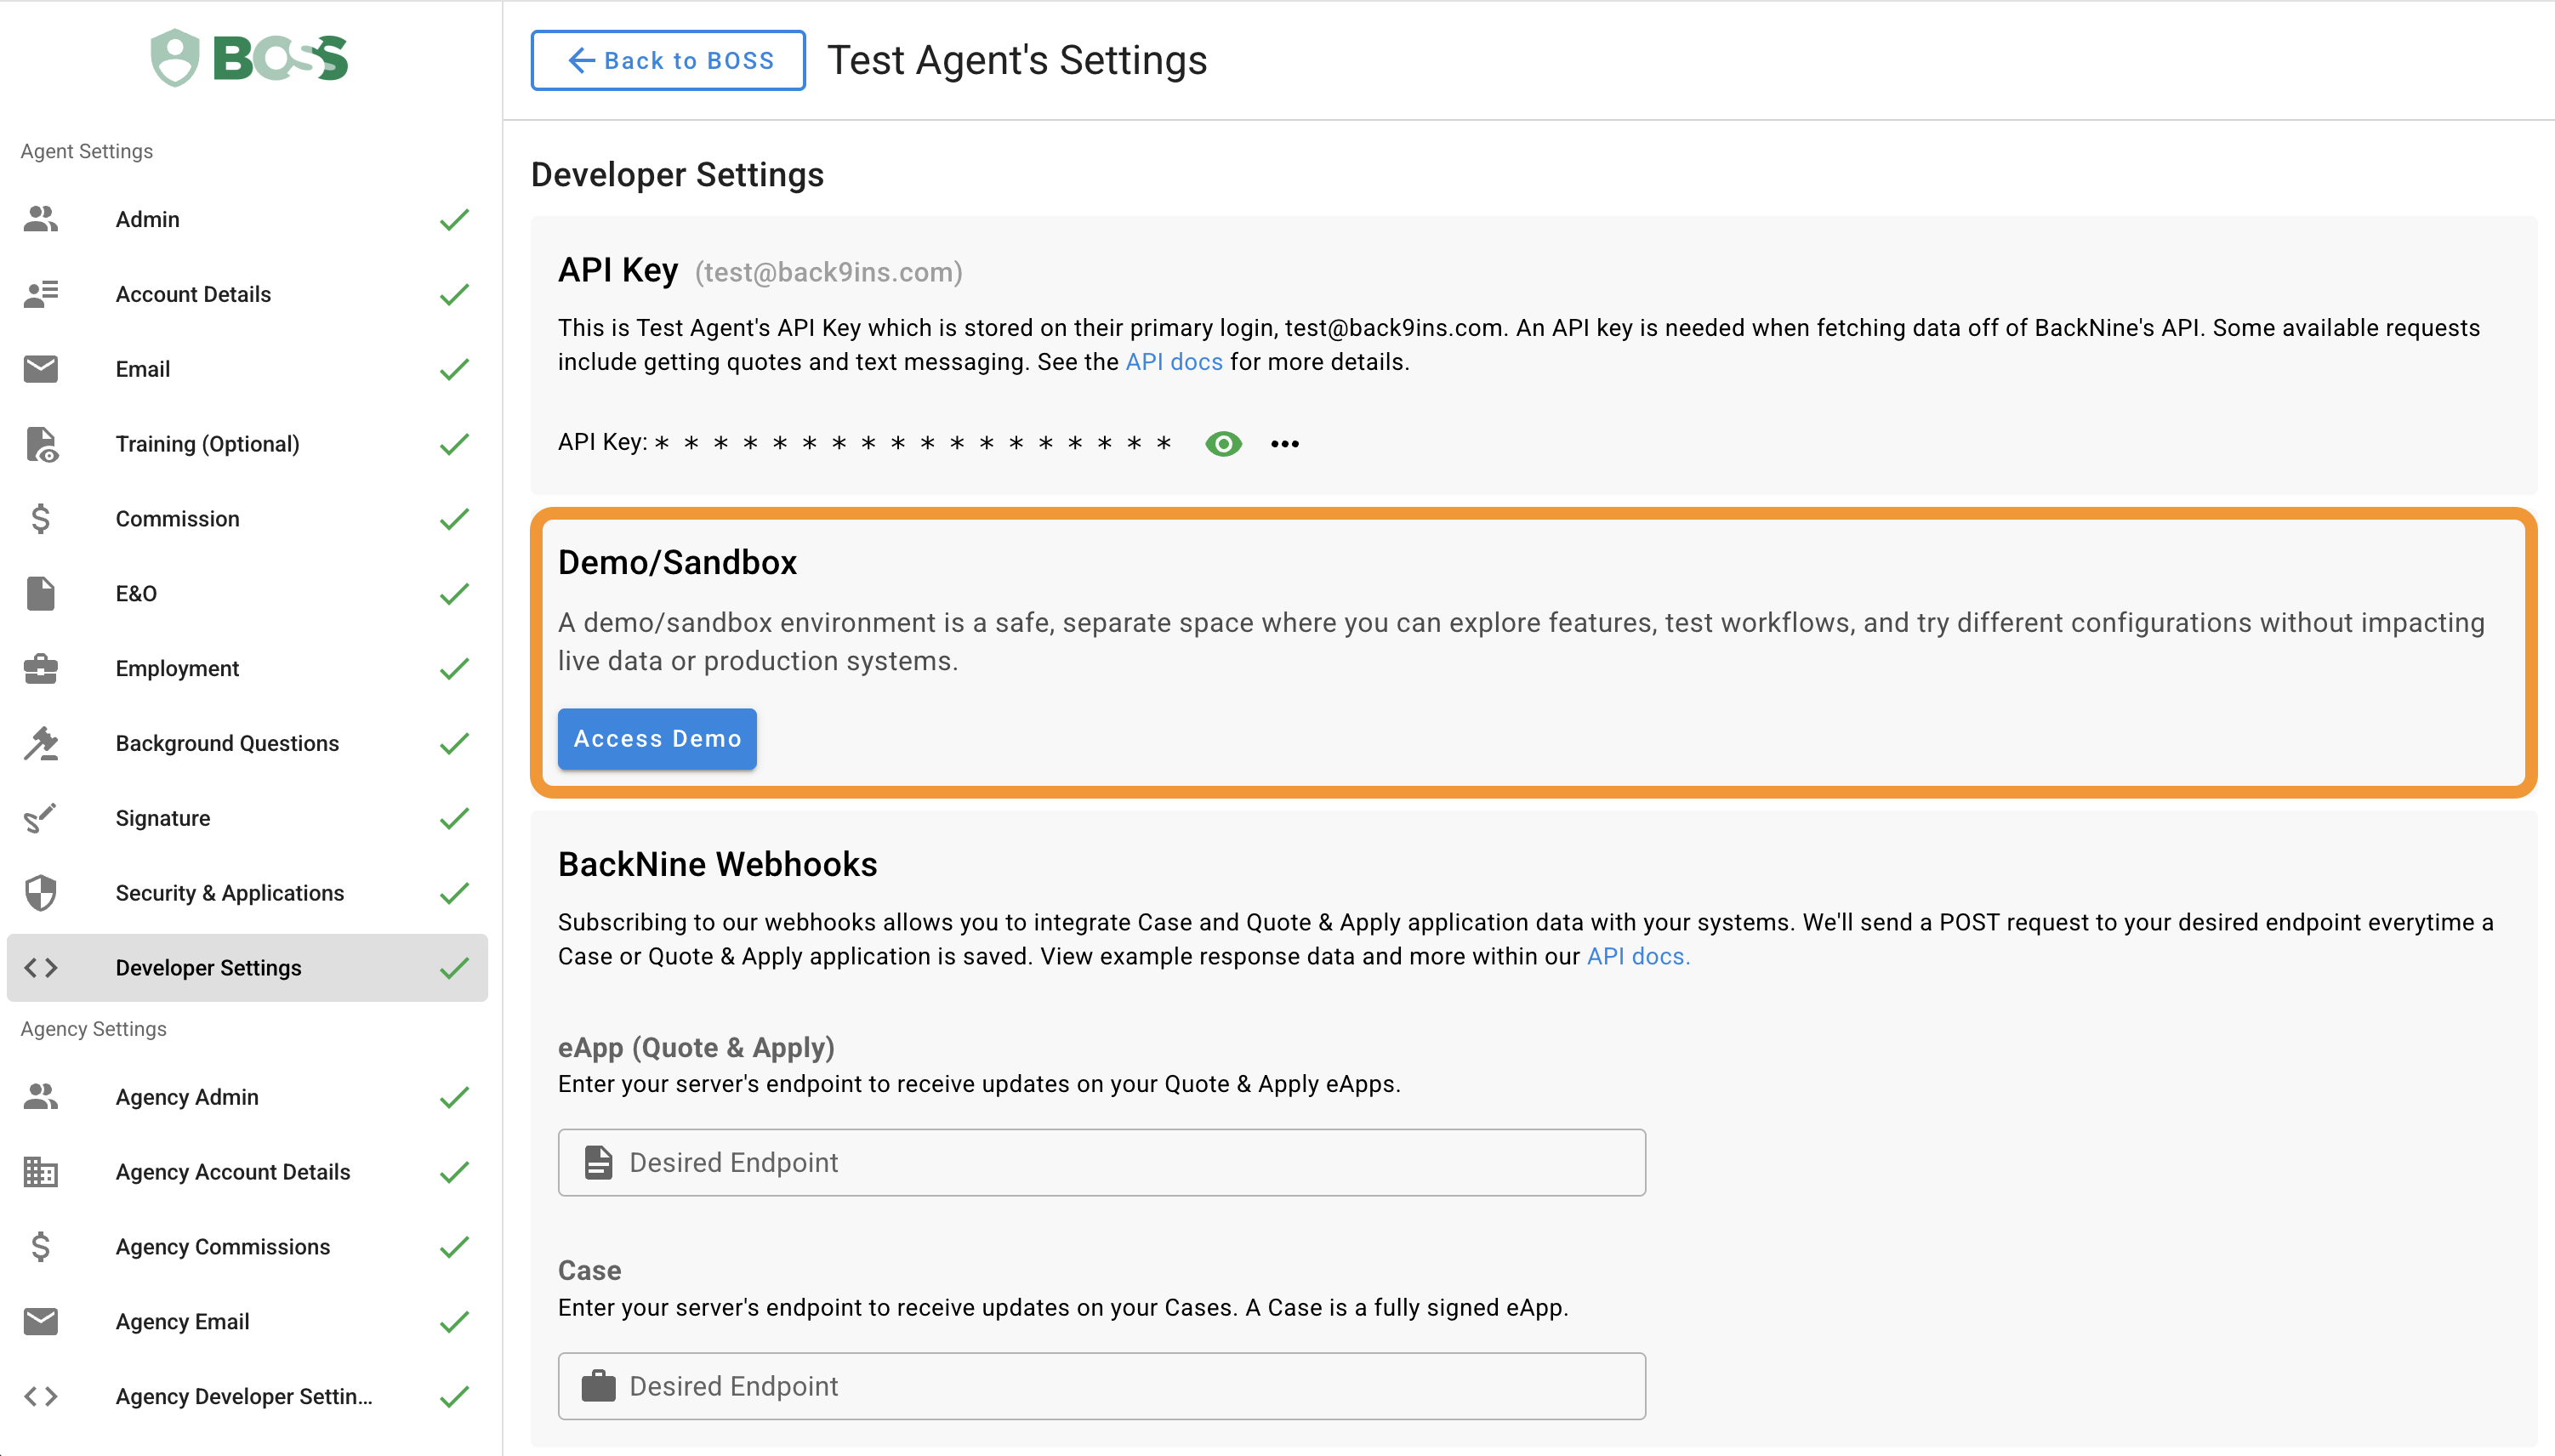2555x1456 pixels.
Task: Open the API key three-dot menu
Action: (1285, 444)
